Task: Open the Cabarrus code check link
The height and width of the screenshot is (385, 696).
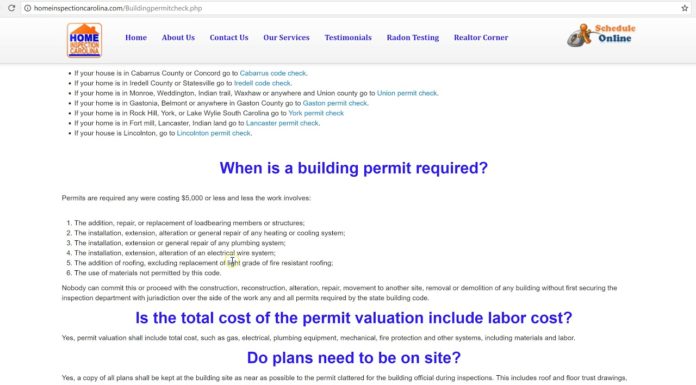Action: coord(273,73)
